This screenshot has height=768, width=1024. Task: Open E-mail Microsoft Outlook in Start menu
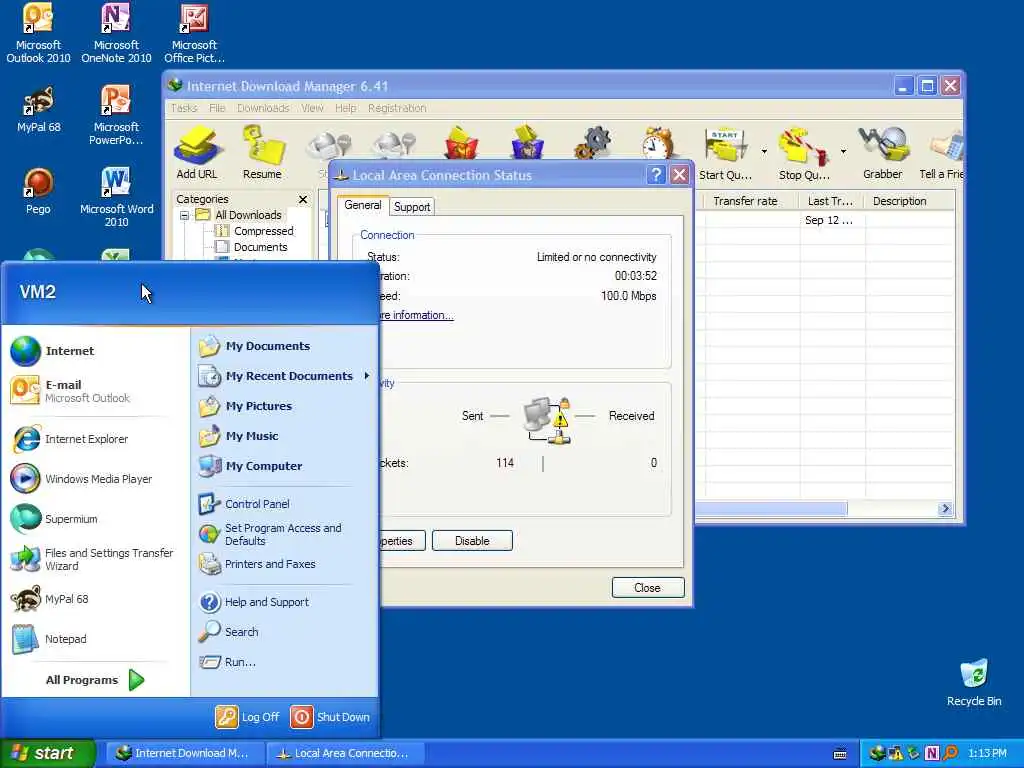click(x=95, y=391)
